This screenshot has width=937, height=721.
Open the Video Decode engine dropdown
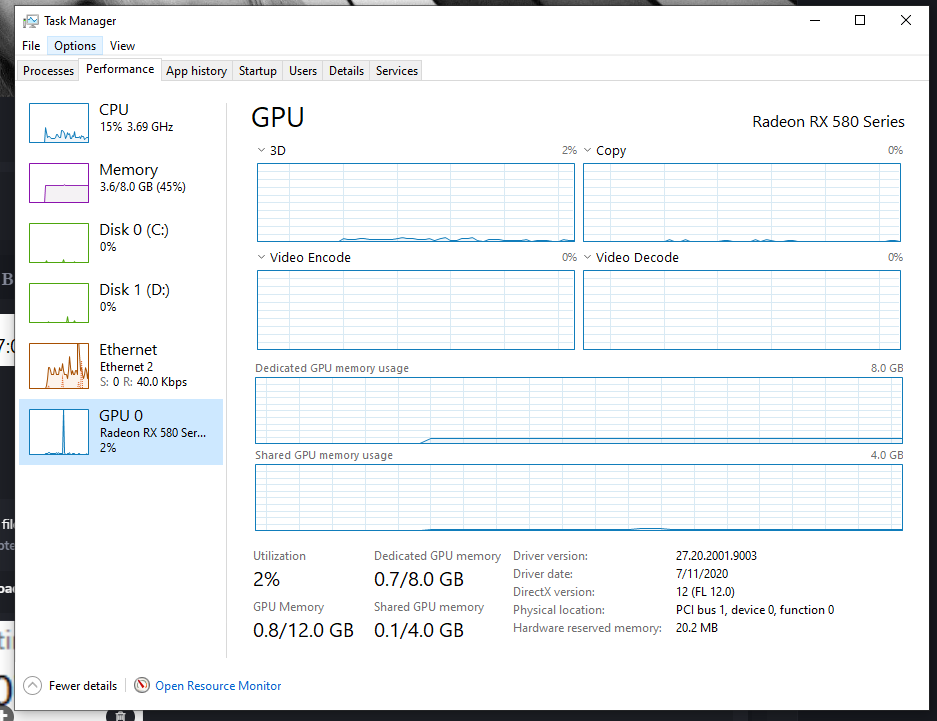point(588,258)
